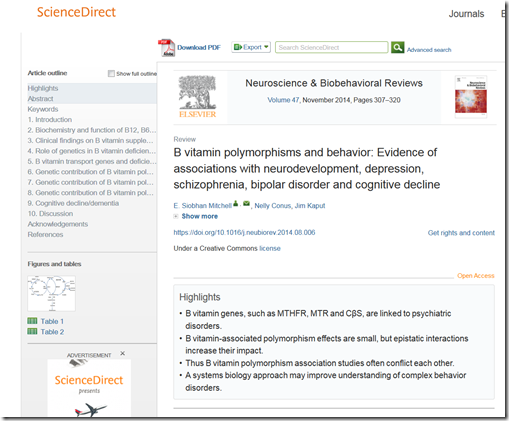
Task: Enable Show full outline checkbox
Action: [111, 73]
